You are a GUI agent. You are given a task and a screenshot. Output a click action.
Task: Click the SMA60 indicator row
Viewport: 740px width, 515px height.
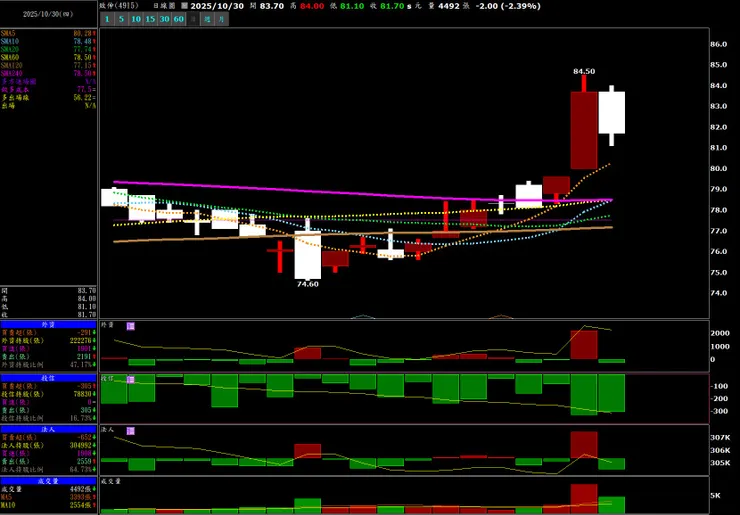point(48,58)
